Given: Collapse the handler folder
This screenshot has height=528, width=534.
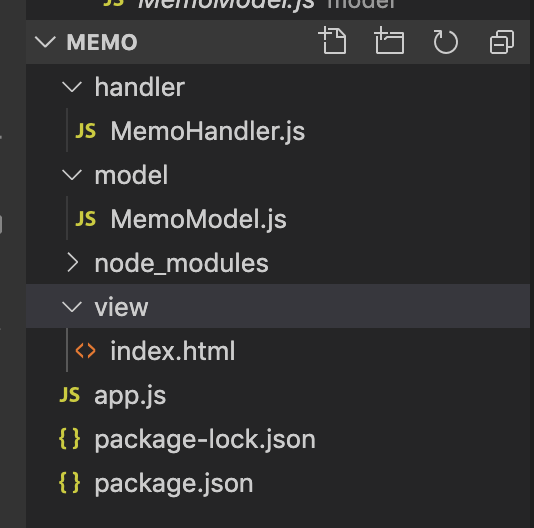Looking at the screenshot, I should click(x=72, y=87).
